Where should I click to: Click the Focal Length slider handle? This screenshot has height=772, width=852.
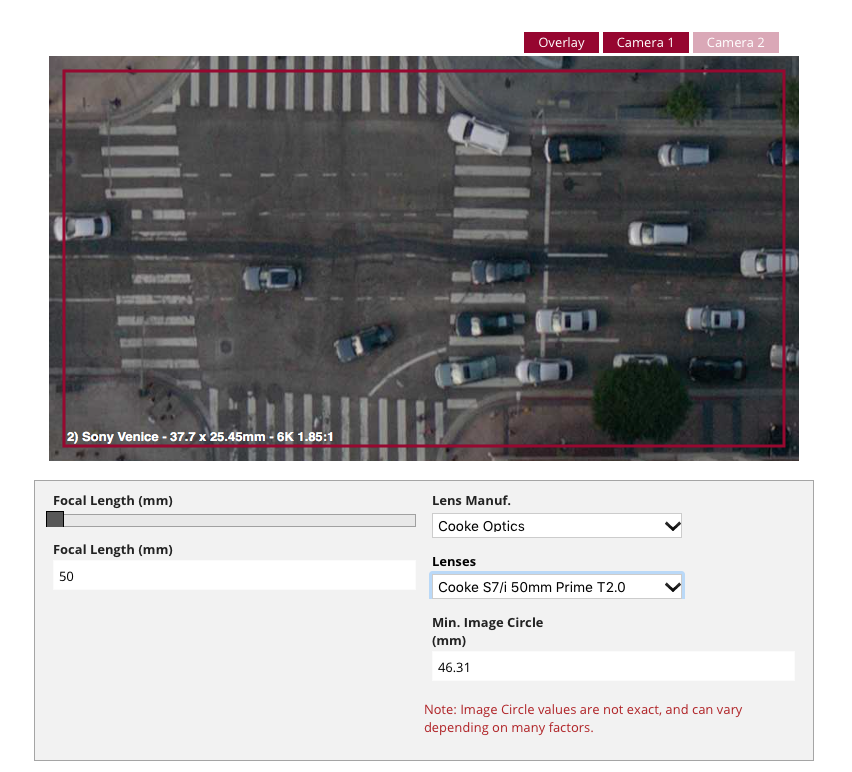54,519
